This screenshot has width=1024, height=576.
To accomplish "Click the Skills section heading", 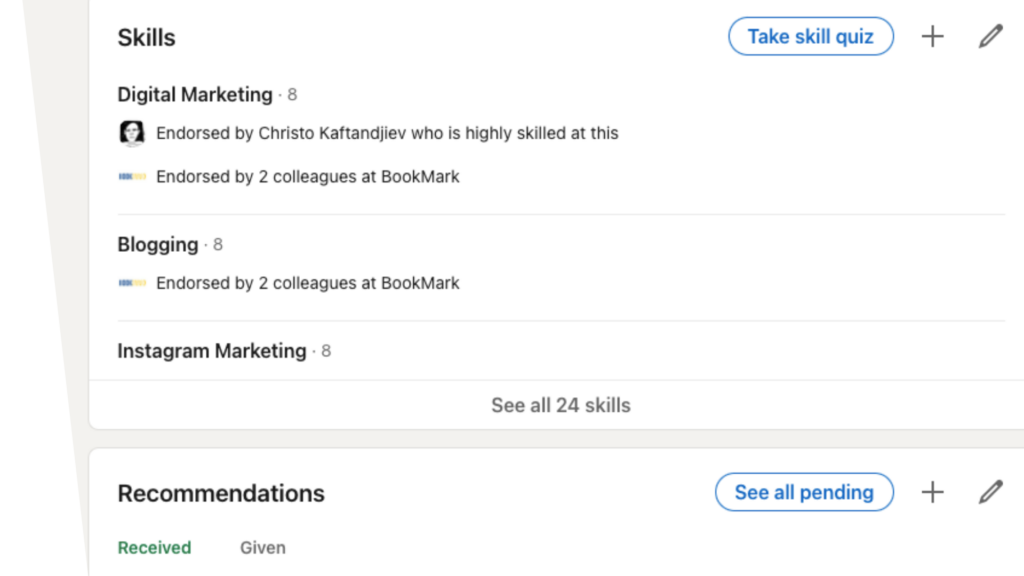I will pyautogui.click(x=146, y=38).
